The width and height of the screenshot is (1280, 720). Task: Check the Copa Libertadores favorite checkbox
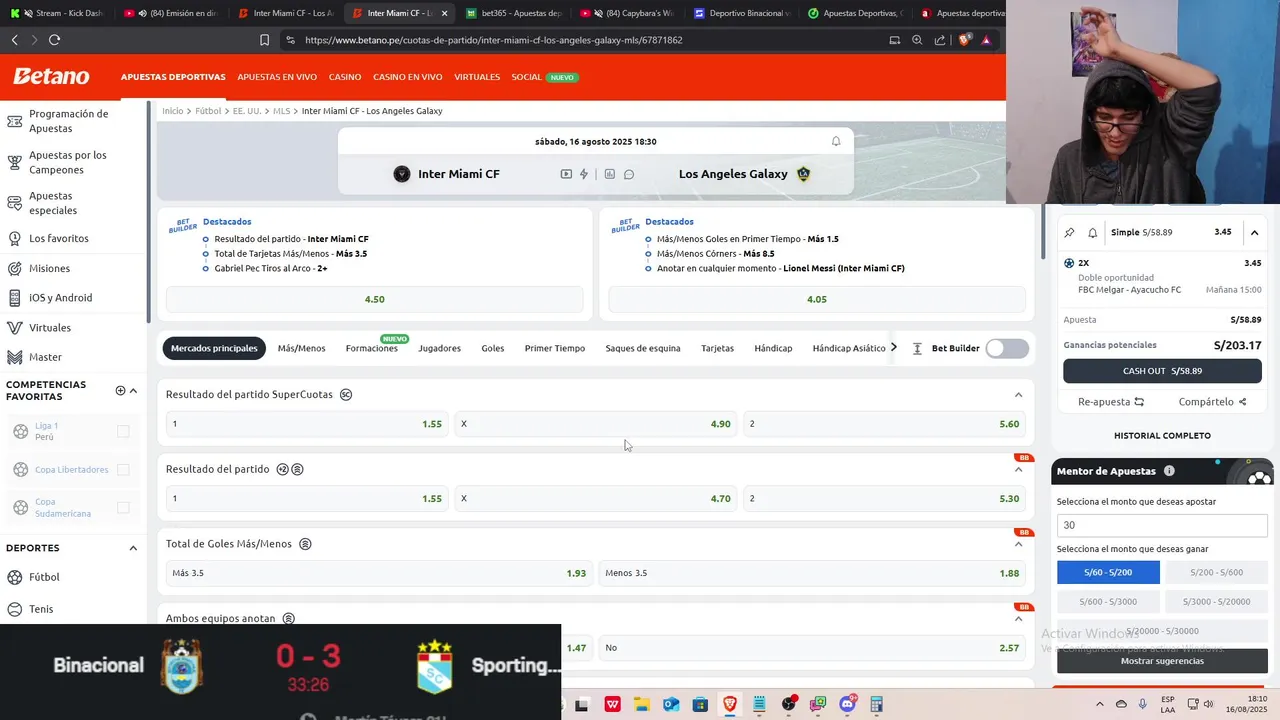click(123, 469)
